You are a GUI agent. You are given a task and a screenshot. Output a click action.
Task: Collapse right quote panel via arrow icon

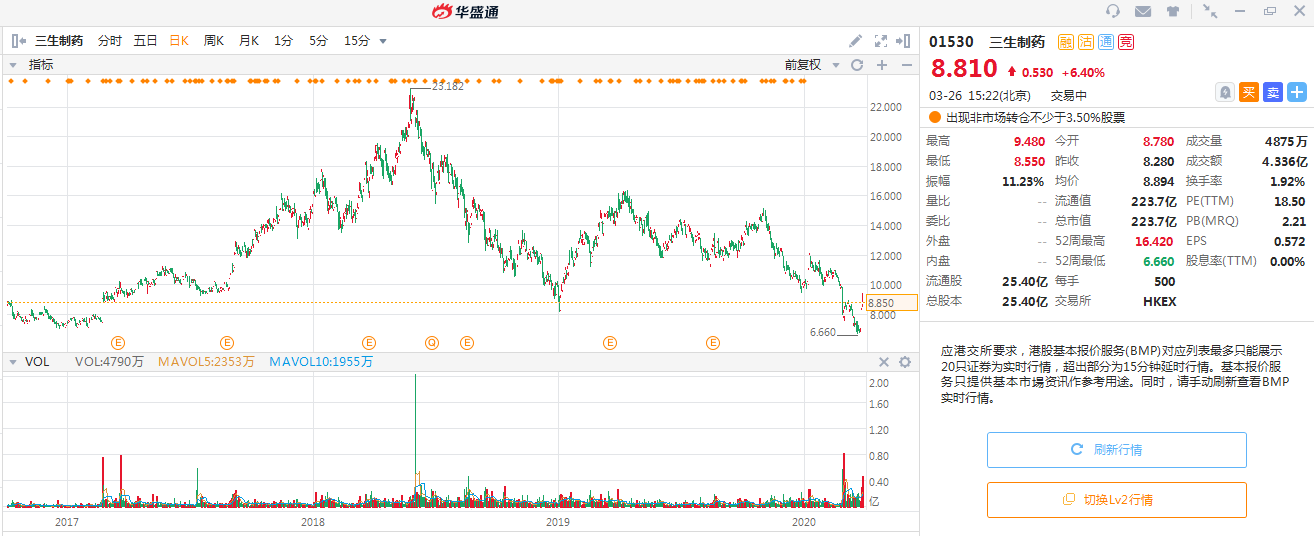[x=904, y=41]
